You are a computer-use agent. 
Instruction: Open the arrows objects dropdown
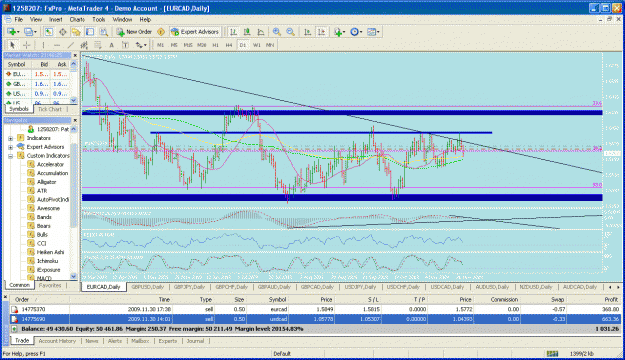click(141, 45)
